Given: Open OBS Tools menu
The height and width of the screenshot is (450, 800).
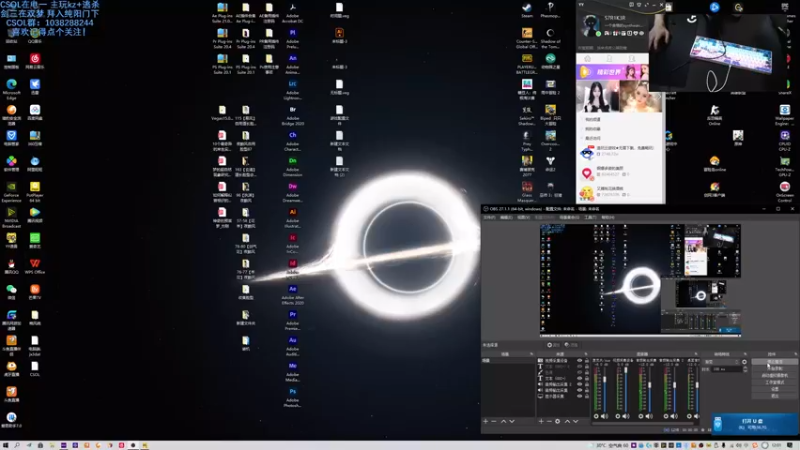Looking at the screenshot, I should pos(590,217).
